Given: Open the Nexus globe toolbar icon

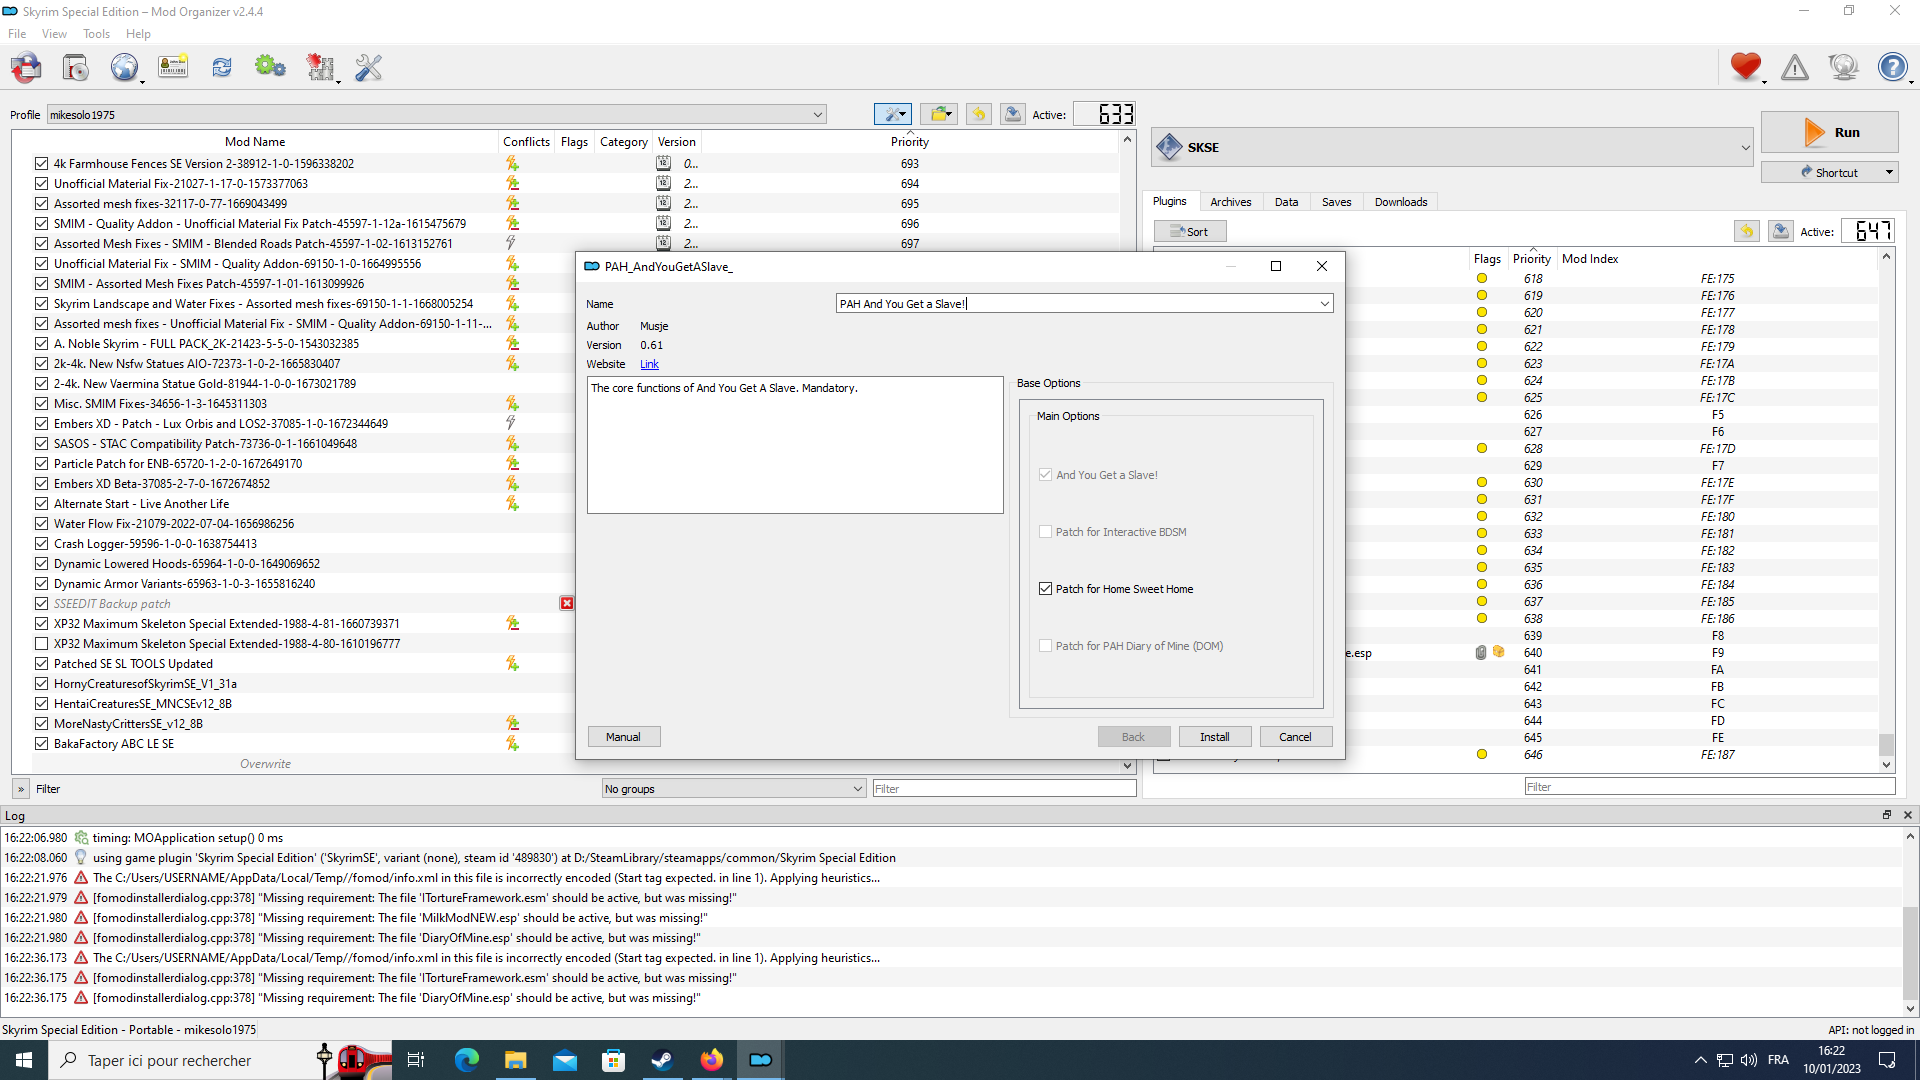Looking at the screenshot, I should tap(124, 67).
